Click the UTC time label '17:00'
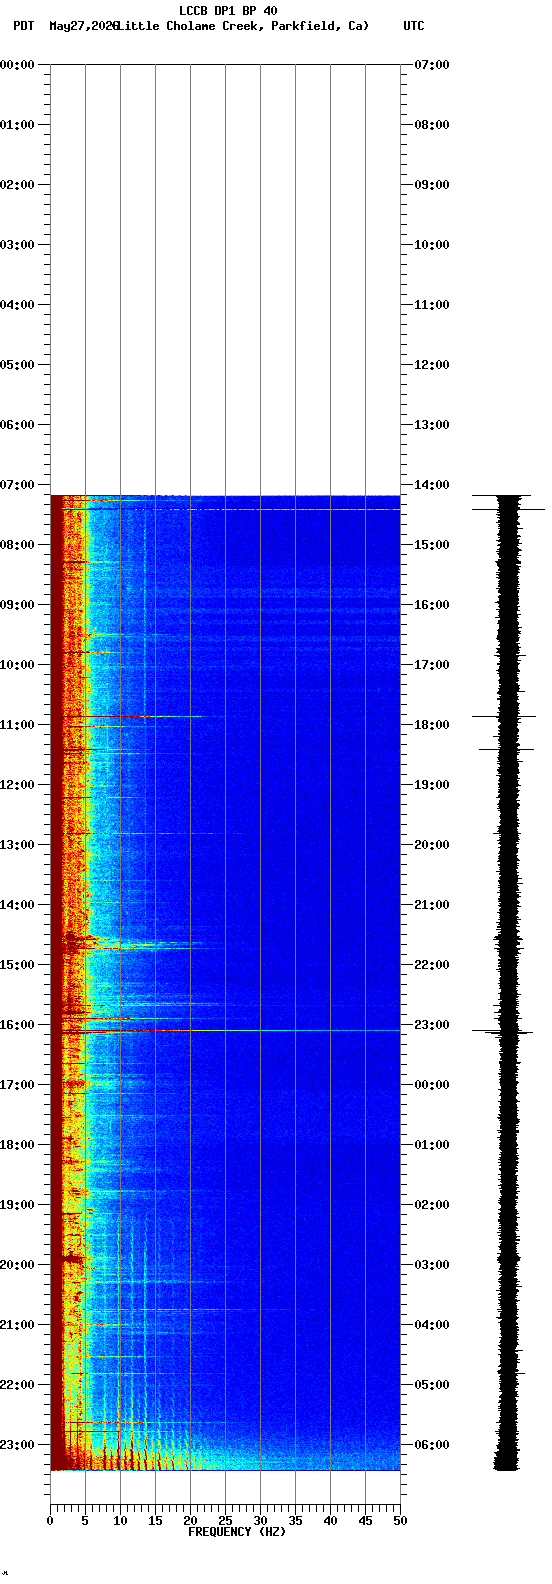Image resolution: width=552 pixels, height=1584 pixels. (432, 665)
